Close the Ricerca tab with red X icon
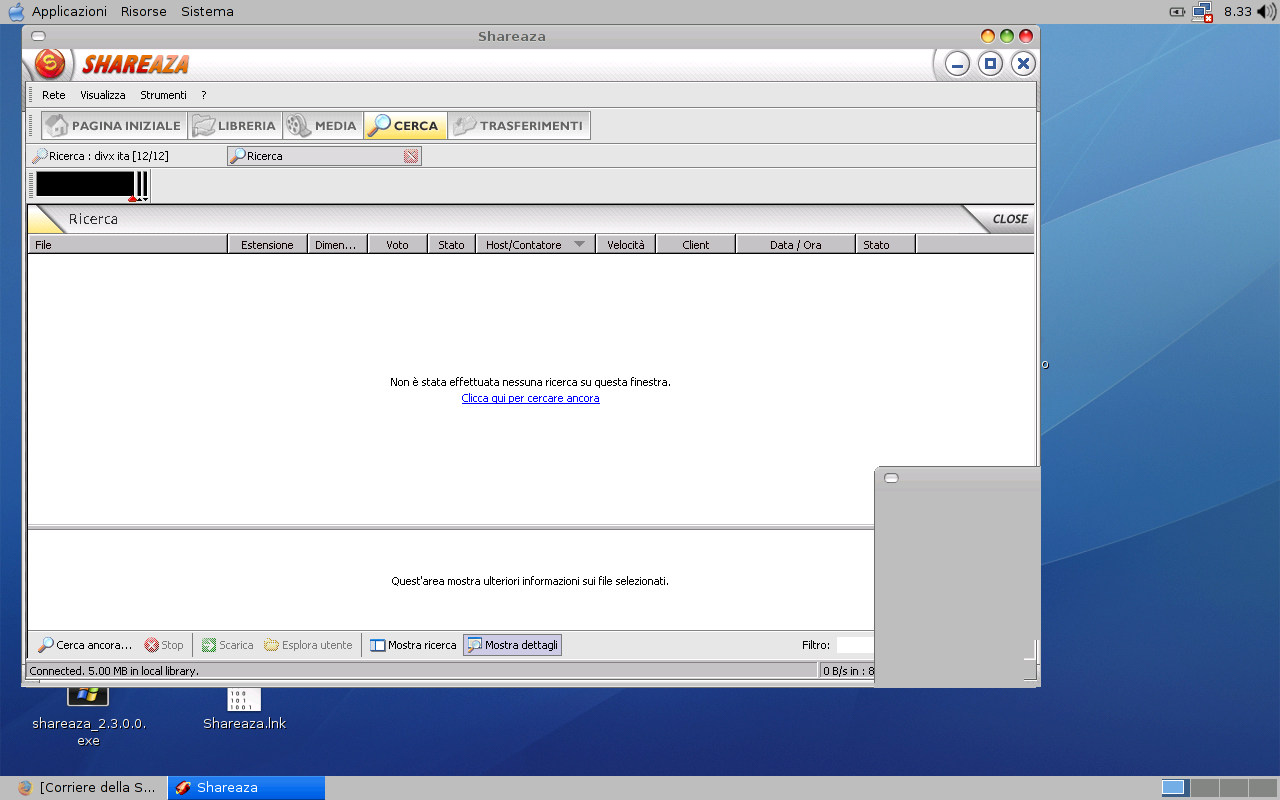The width and height of the screenshot is (1280, 800). click(411, 156)
